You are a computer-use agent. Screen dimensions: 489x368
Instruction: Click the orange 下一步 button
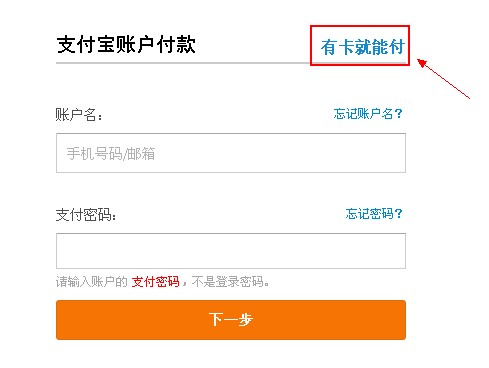[x=231, y=320]
